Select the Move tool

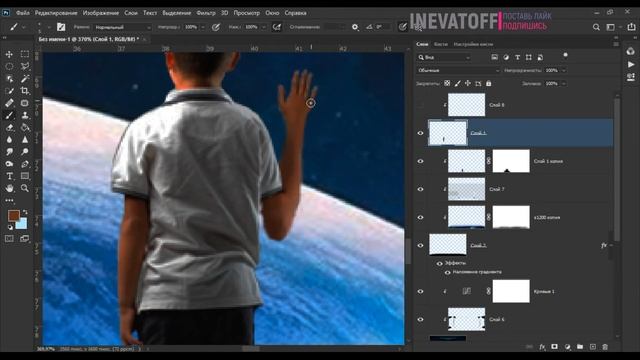click(9, 54)
